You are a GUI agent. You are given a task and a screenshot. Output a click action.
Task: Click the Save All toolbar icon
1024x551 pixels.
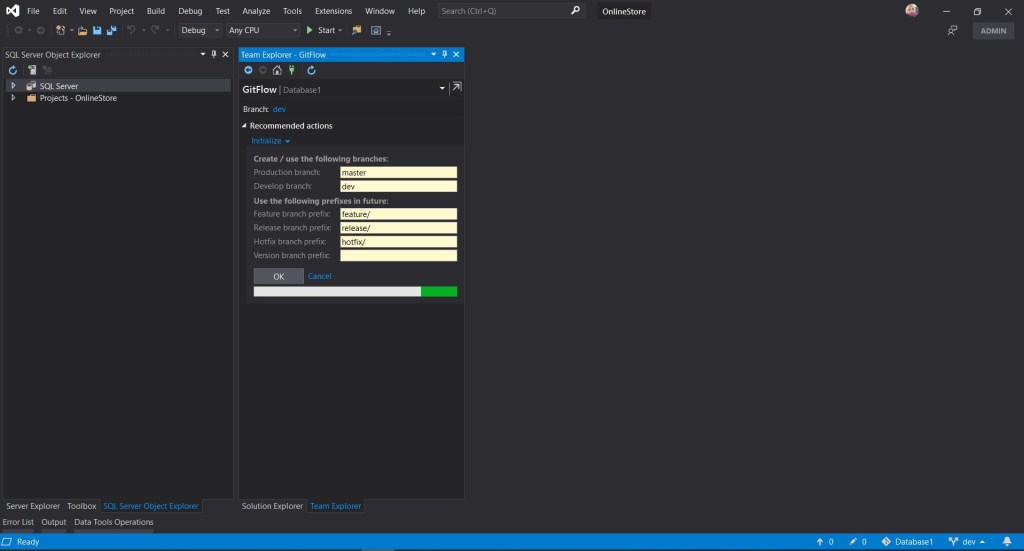coord(110,30)
